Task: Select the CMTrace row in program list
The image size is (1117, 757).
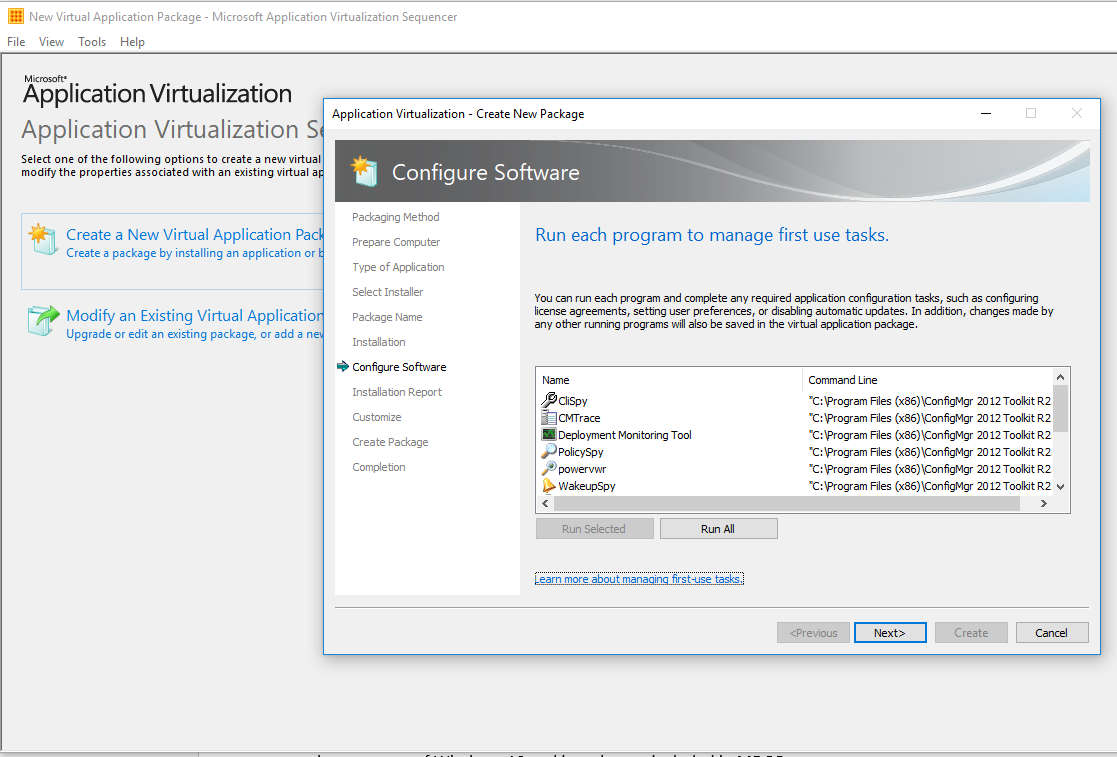Action: click(796, 417)
